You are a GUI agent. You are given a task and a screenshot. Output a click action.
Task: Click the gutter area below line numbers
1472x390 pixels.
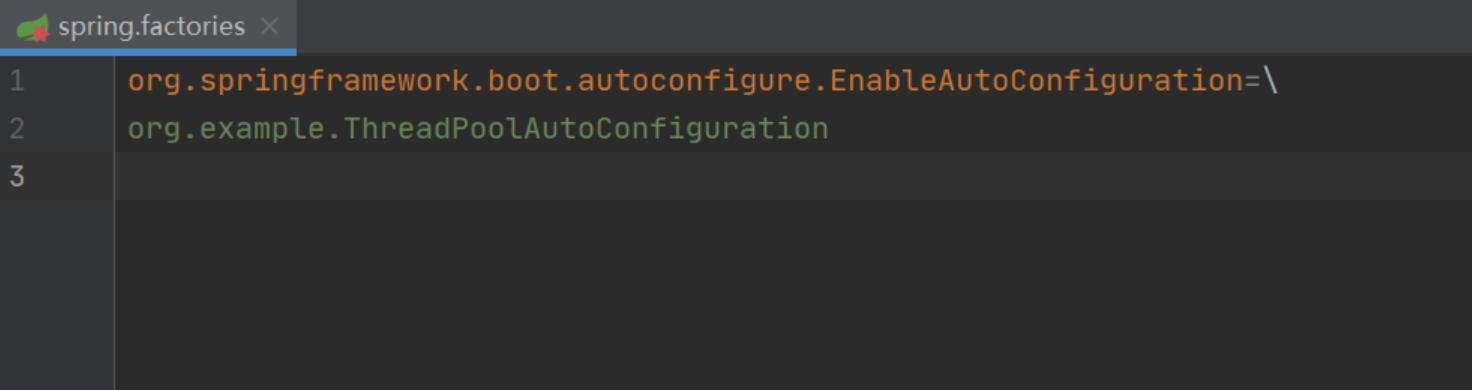pyautogui.click(x=57, y=295)
